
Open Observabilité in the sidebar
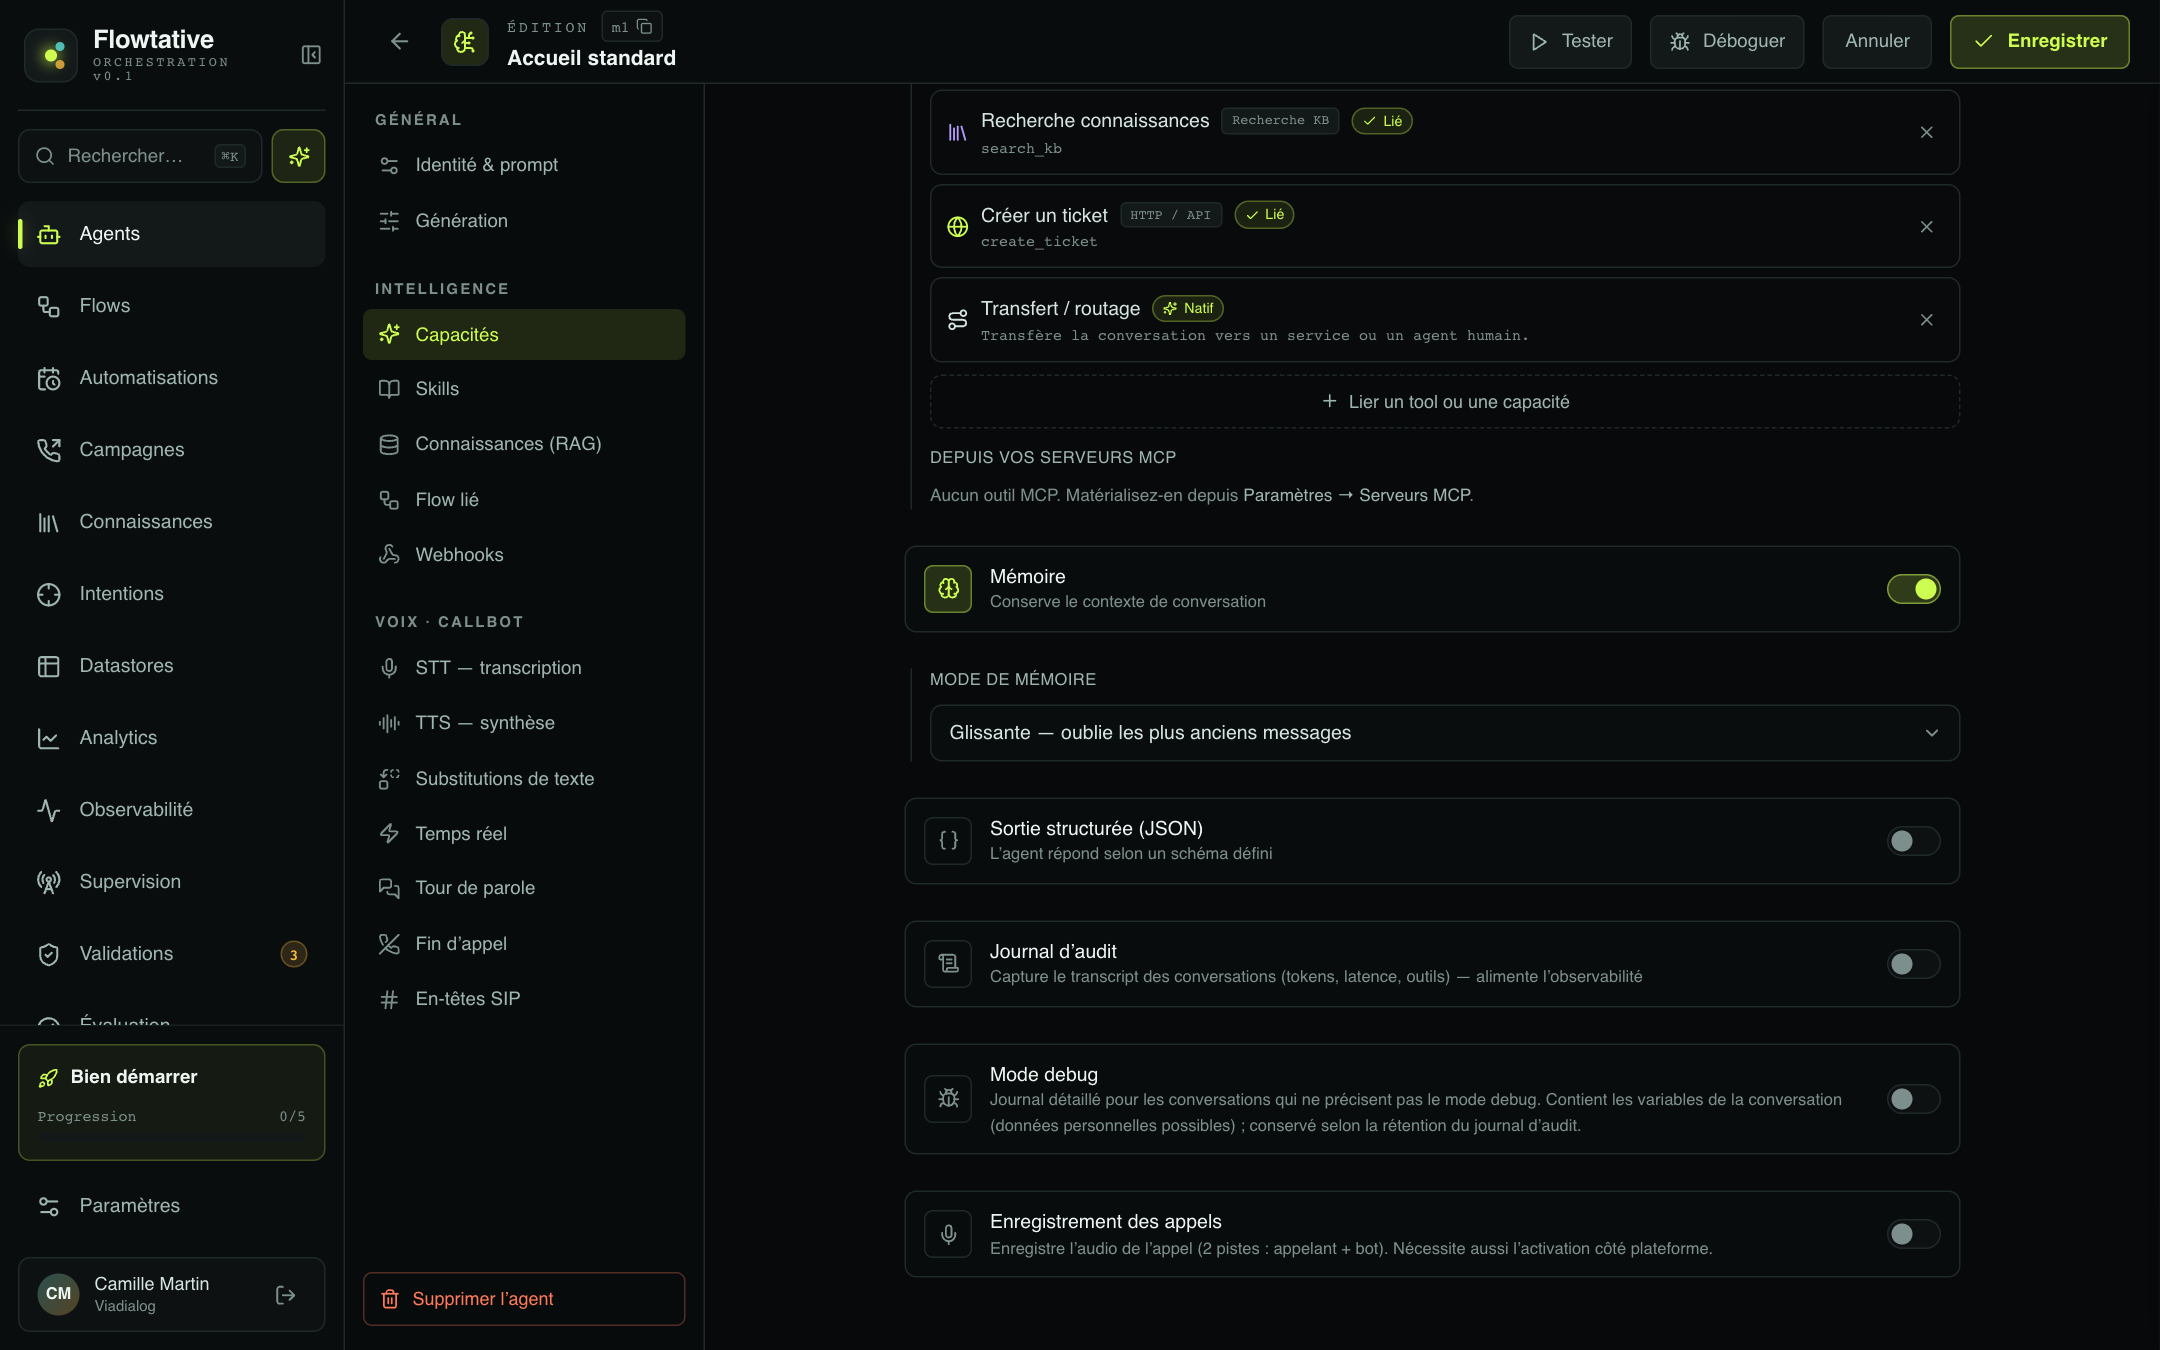(171, 810)
